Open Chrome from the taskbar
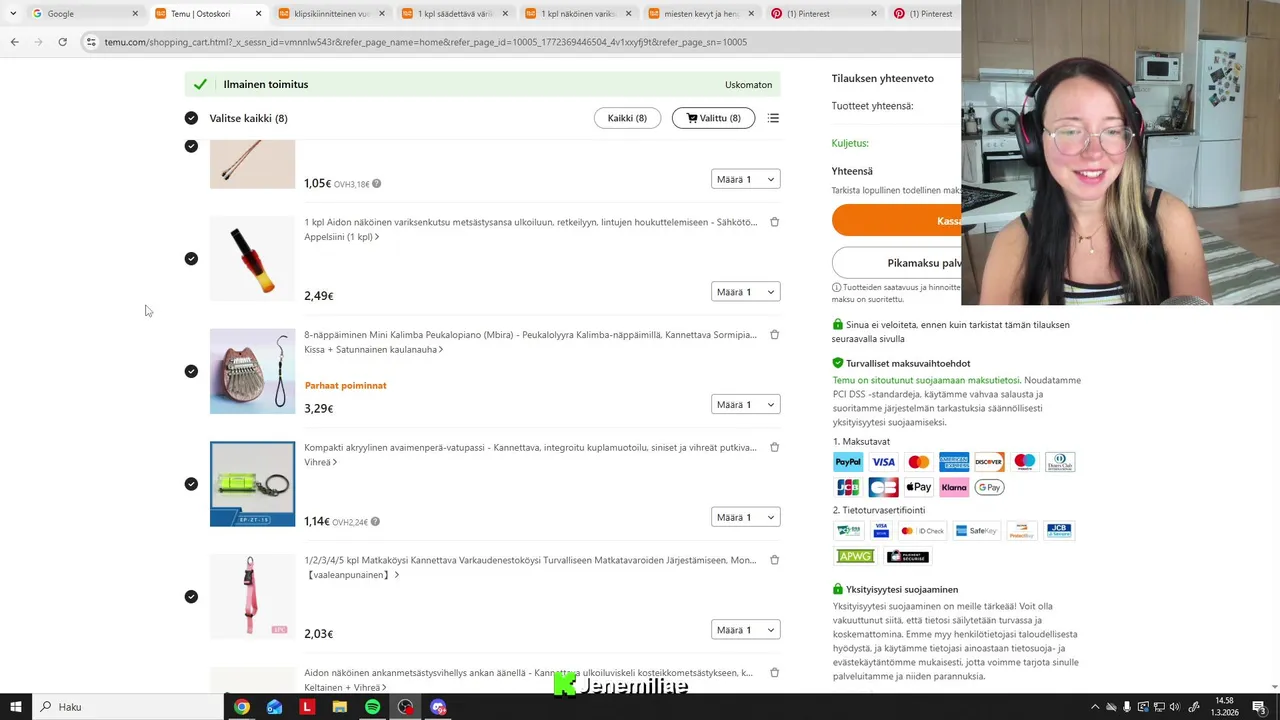The height and width of the screenshot is (720, 1280). click(x=242, y=707)
